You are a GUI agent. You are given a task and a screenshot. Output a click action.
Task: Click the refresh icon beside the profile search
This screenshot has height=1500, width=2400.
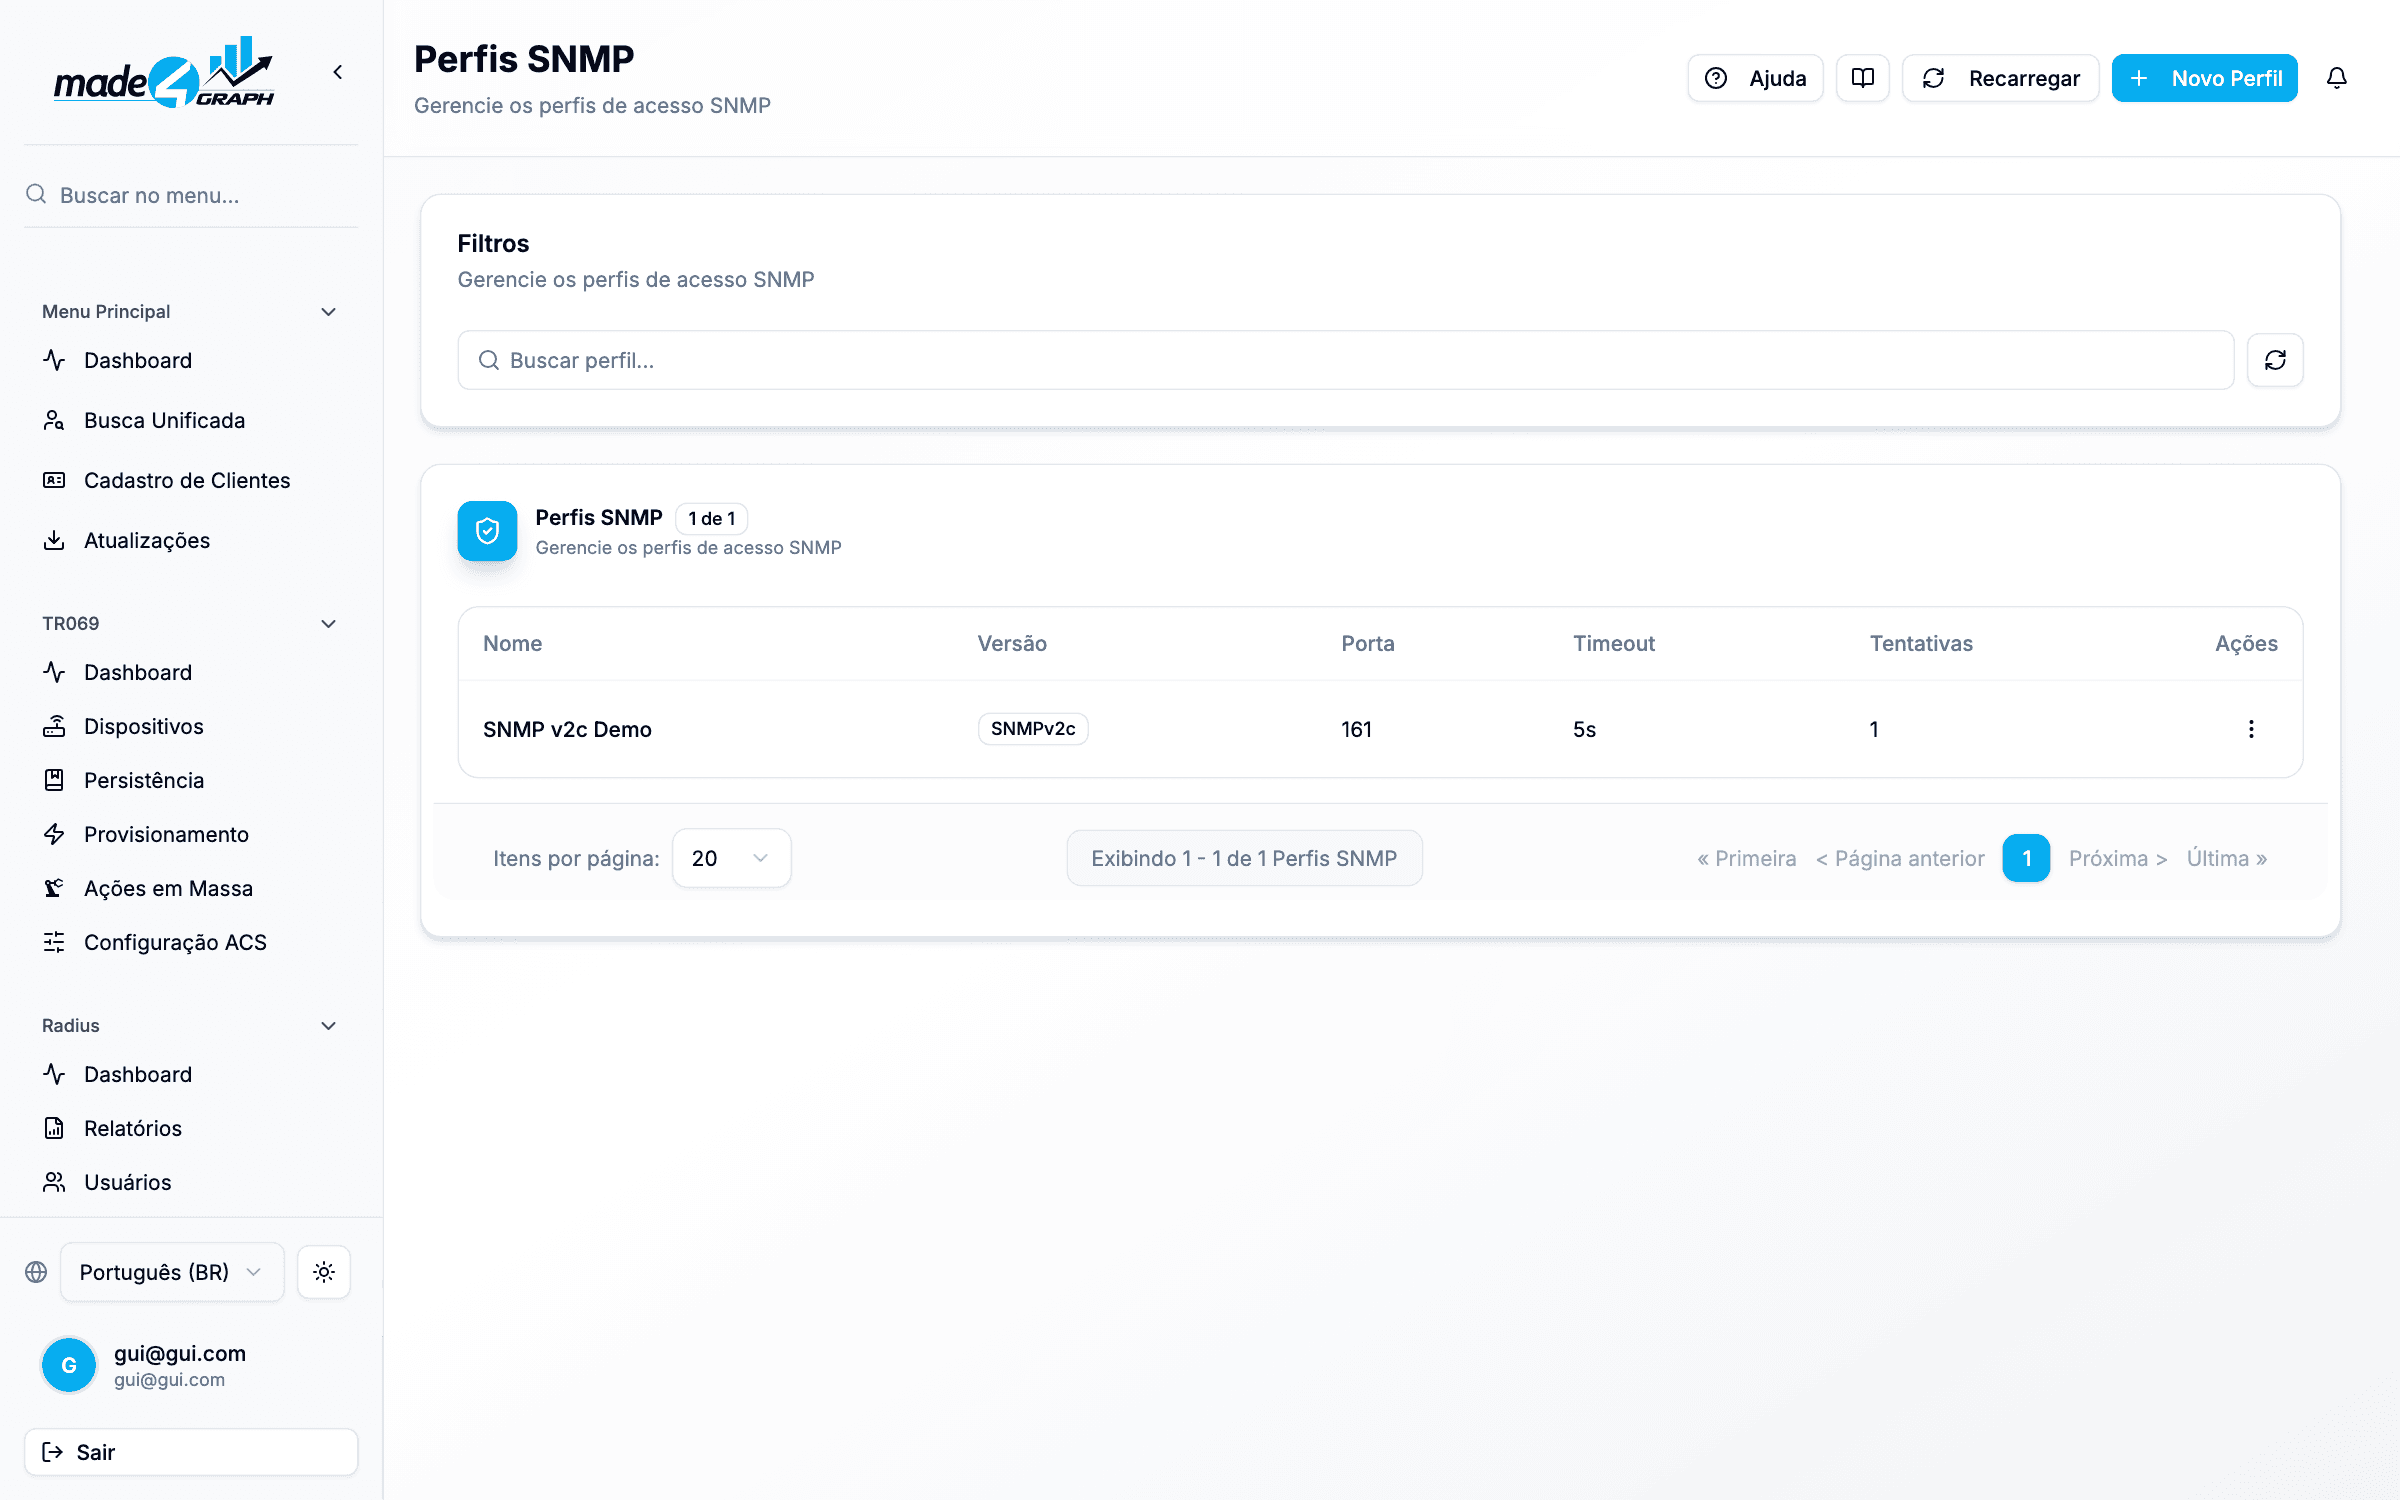(2275, 360)
